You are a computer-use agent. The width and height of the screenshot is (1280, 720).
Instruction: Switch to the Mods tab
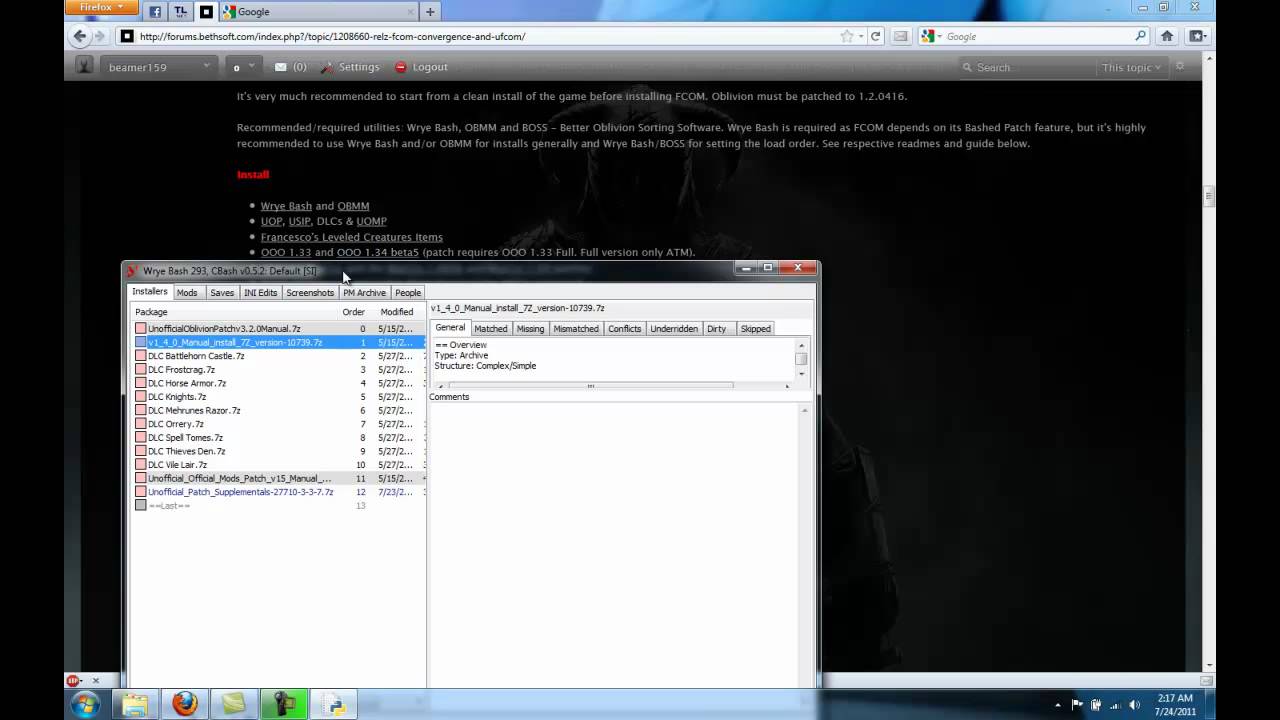click(187, 292)
